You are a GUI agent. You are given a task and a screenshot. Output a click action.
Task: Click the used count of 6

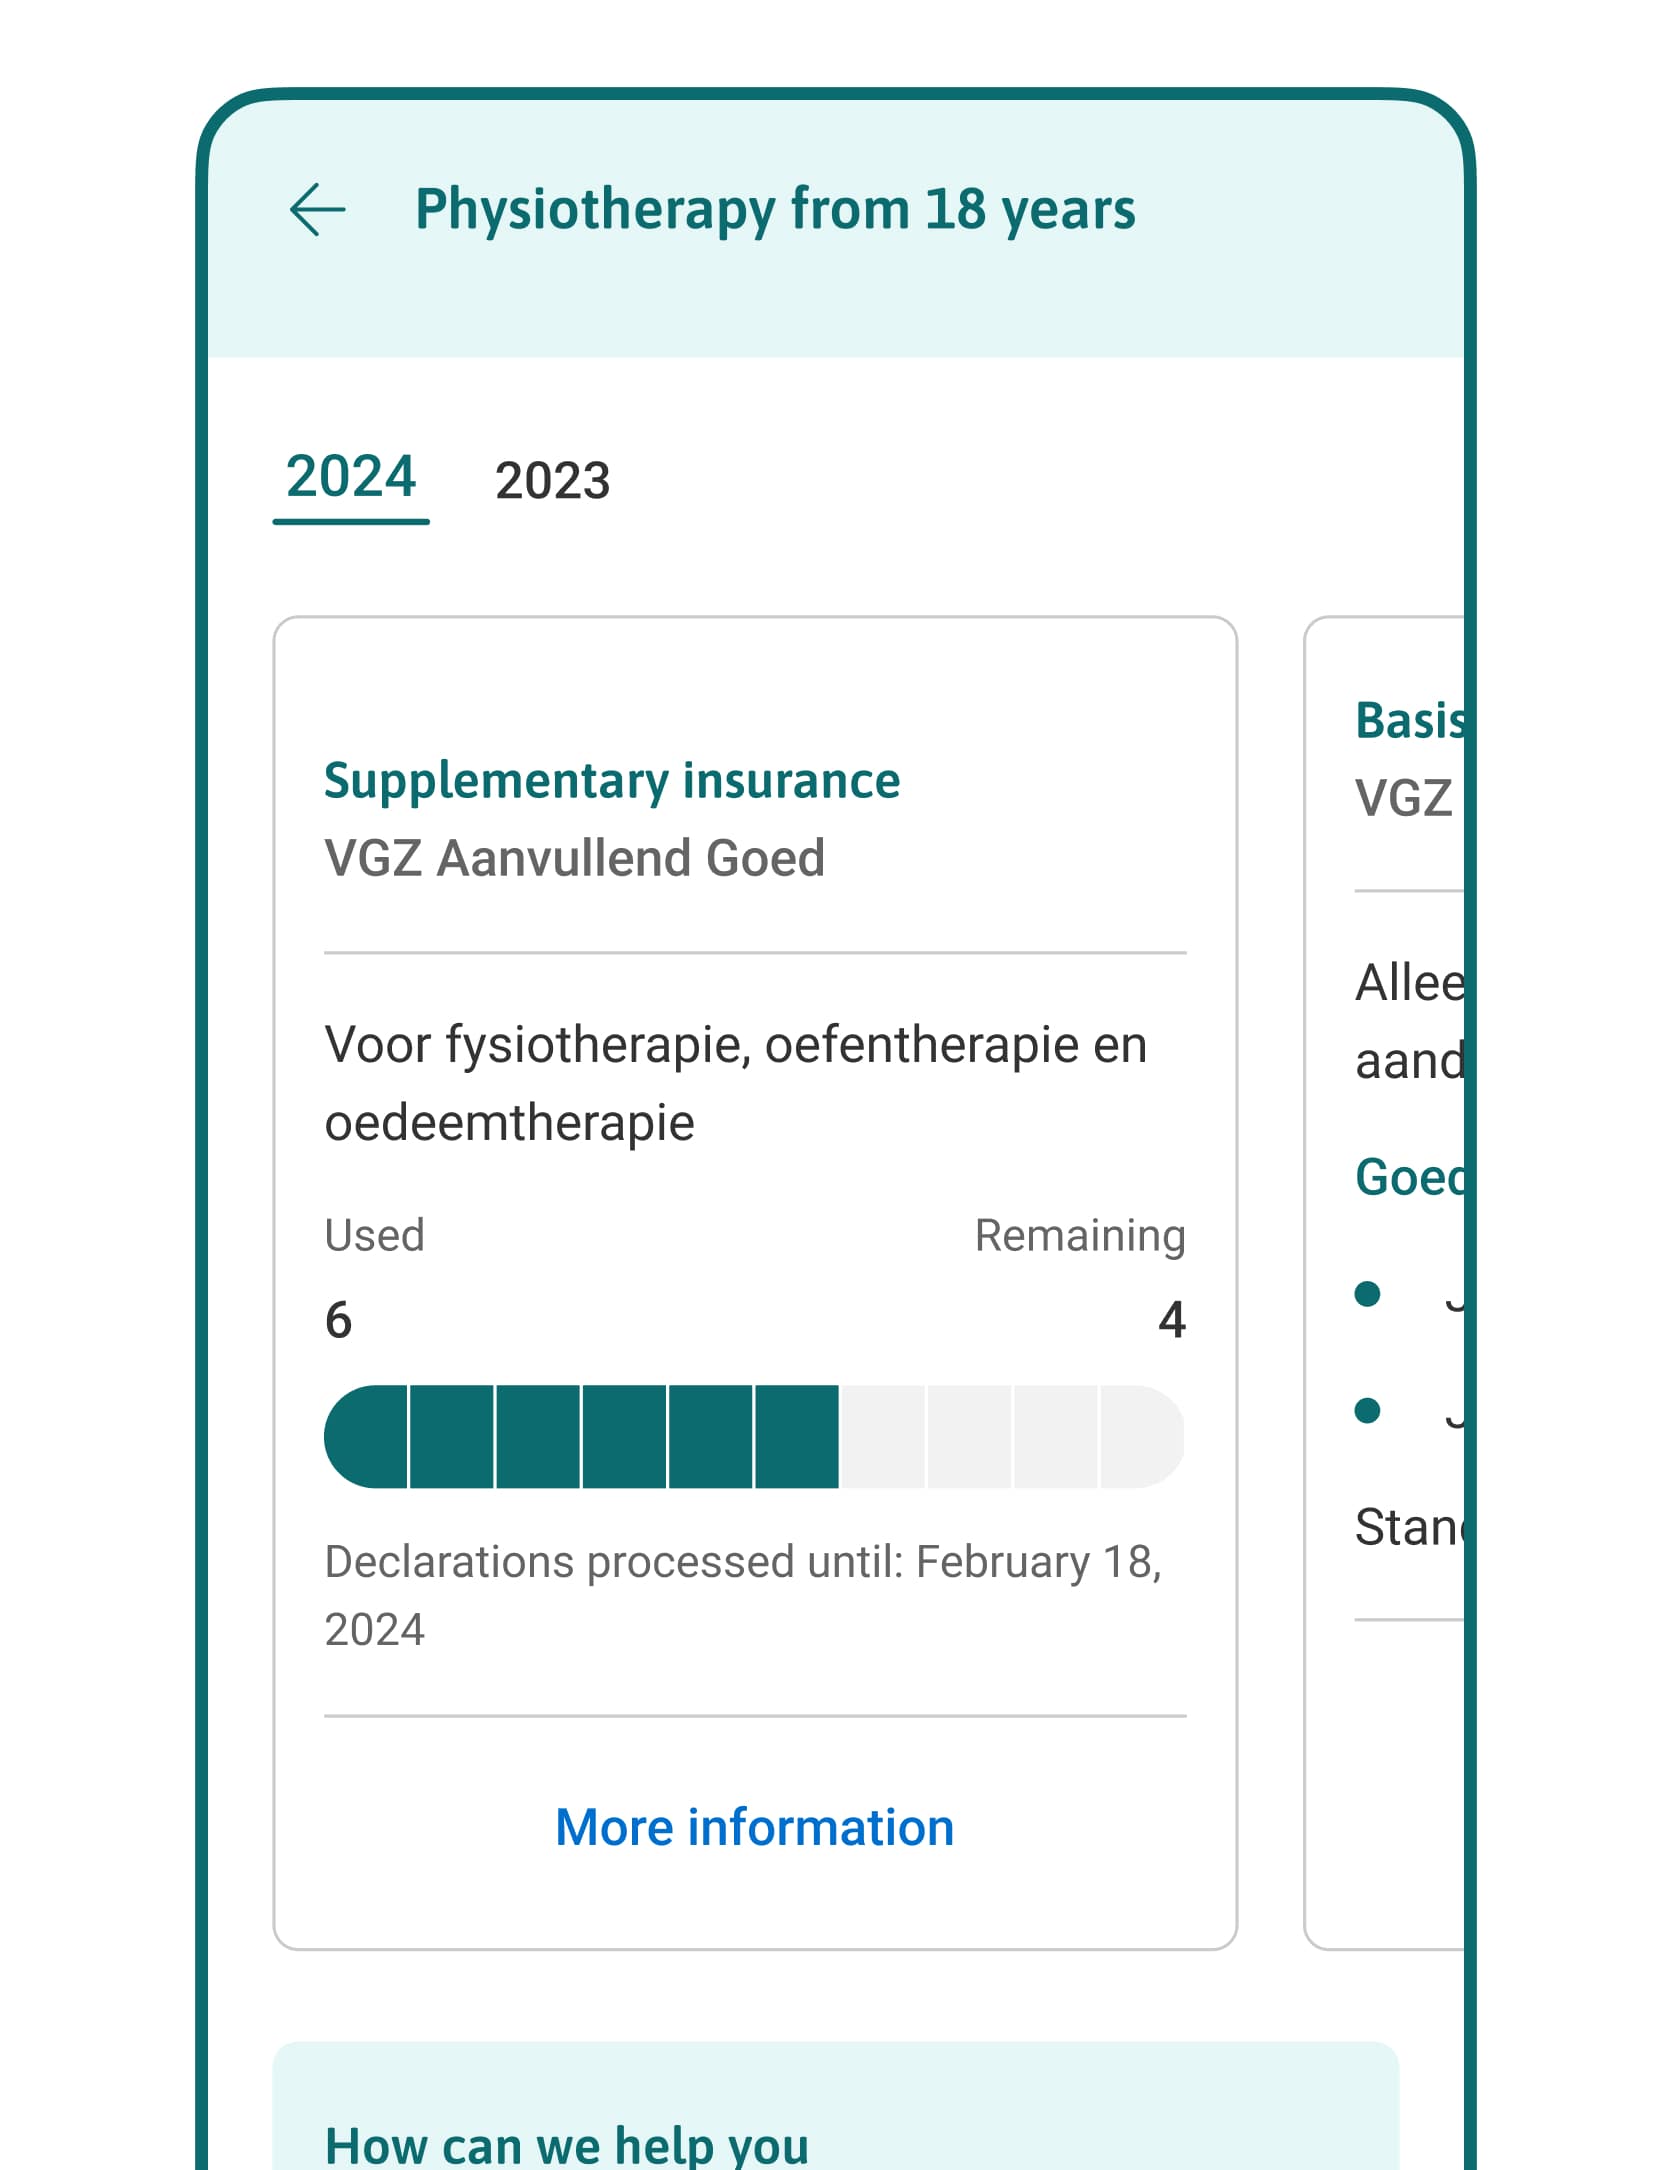coord(339,1321)
